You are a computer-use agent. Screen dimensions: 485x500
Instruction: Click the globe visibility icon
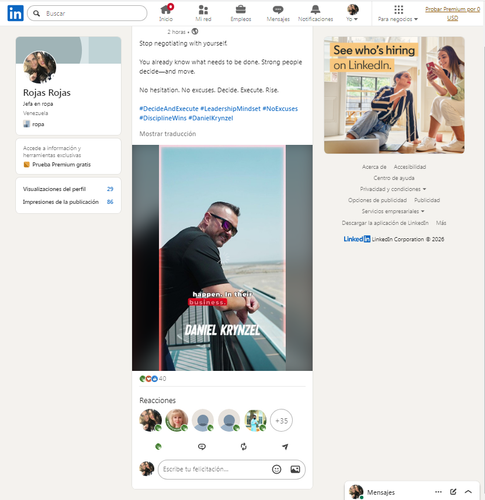pyautogui.click(x=195, y=32)
